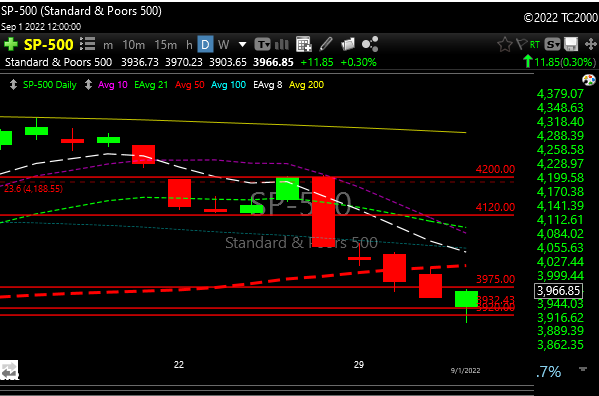Click the up-down arrows before Avg 10
This screenshot has height=396, width=599.
pos(88,85)
